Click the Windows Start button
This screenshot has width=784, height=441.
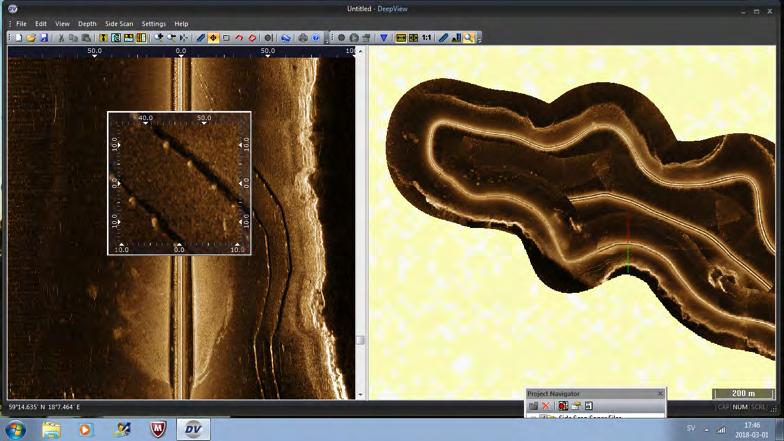pos(16,430)
